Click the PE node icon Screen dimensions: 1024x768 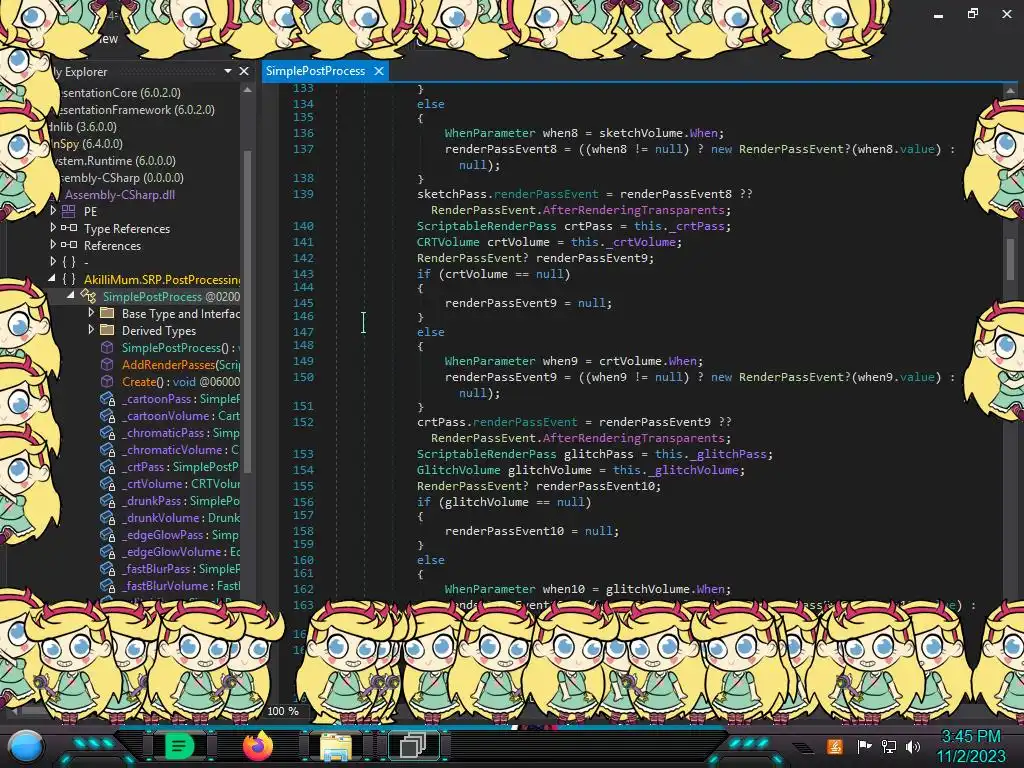pyautogui.click(x=69, y=211)
